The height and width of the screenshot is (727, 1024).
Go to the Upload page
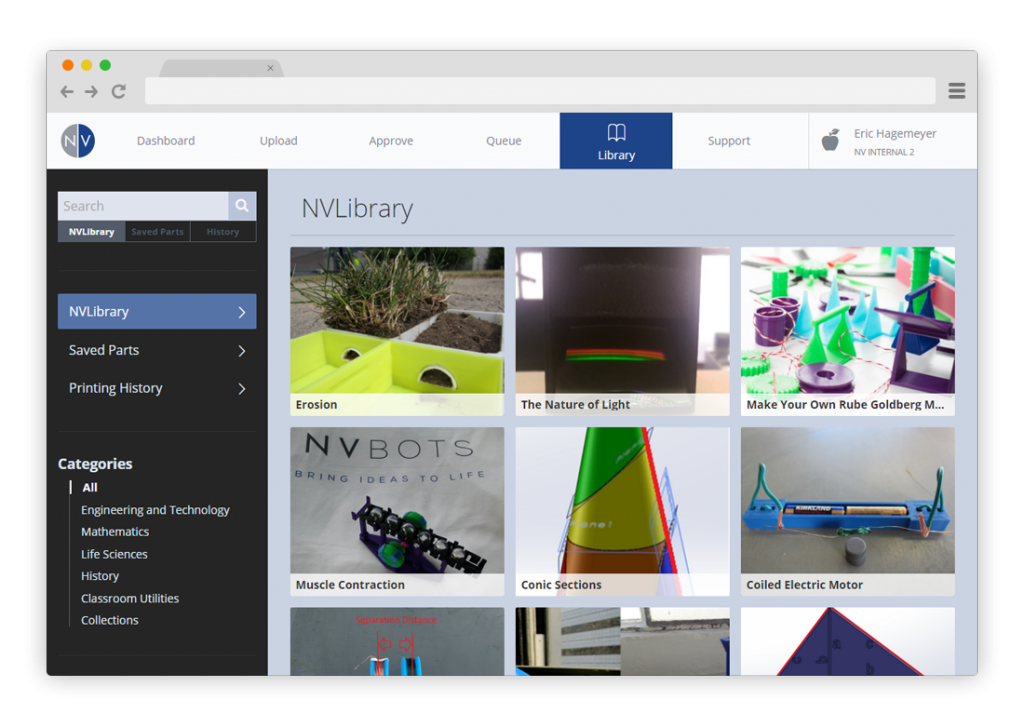click(x=278, y=140)
